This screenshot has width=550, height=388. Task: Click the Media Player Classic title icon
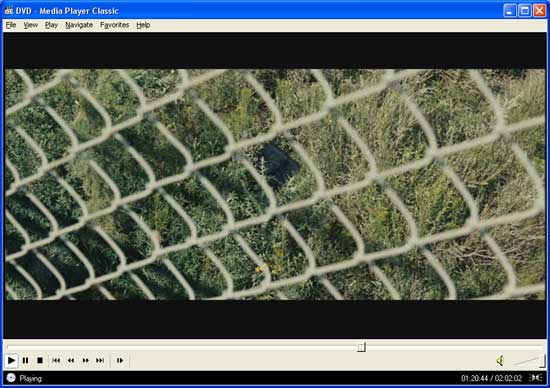[9, 11]
